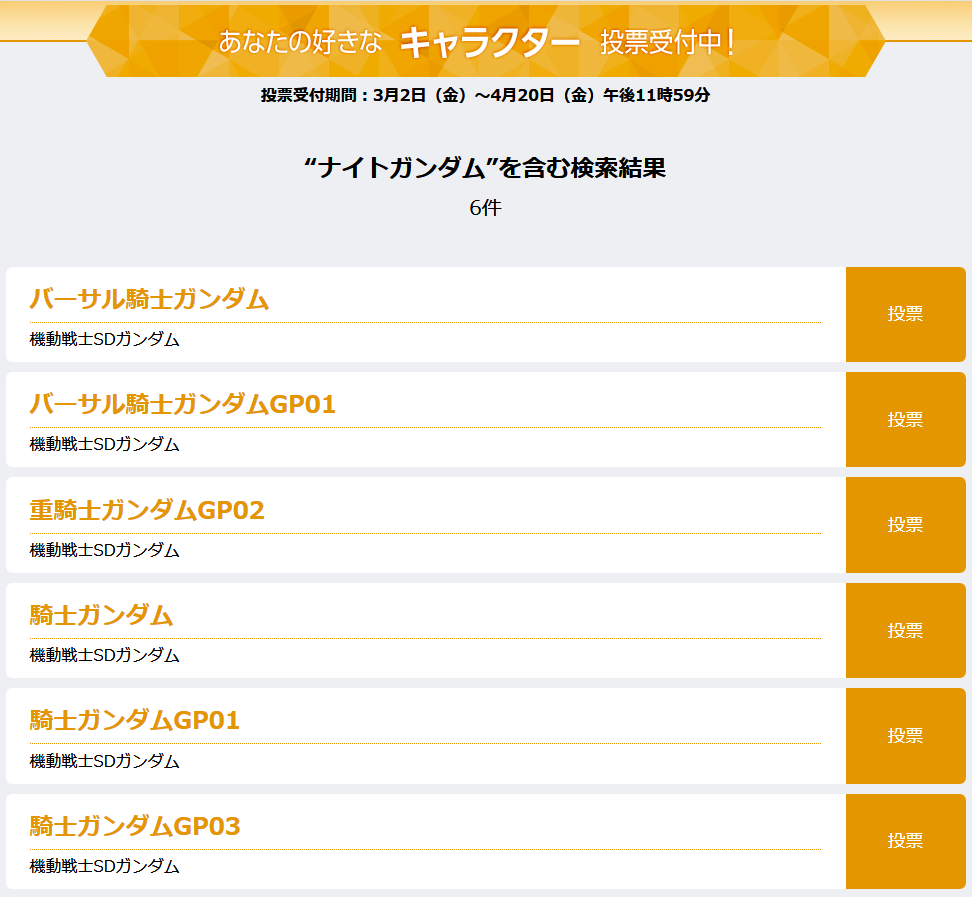Cast vote for 騎士ガンダム
The height and width of the screenshot is (897, 972).
[x=906, y=631]
